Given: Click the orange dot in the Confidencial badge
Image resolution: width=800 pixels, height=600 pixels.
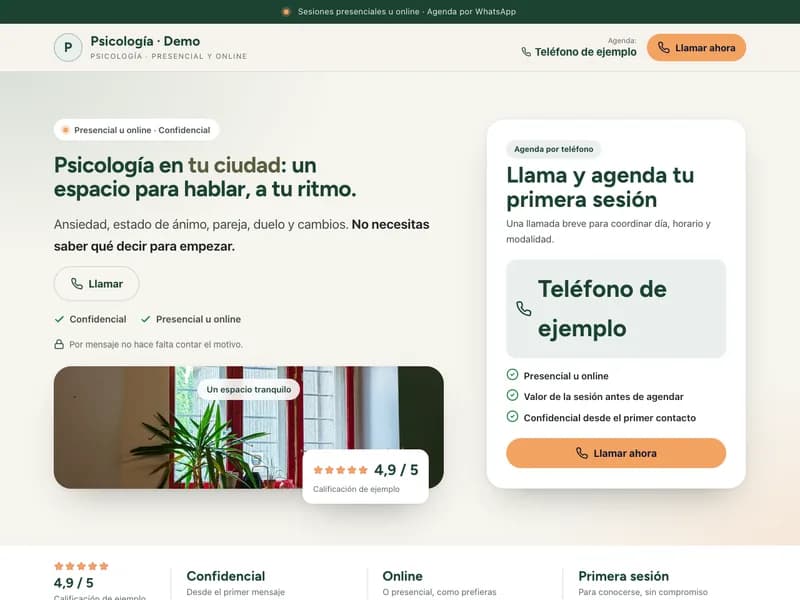Looking at the screenshot, I should point(65,130).
